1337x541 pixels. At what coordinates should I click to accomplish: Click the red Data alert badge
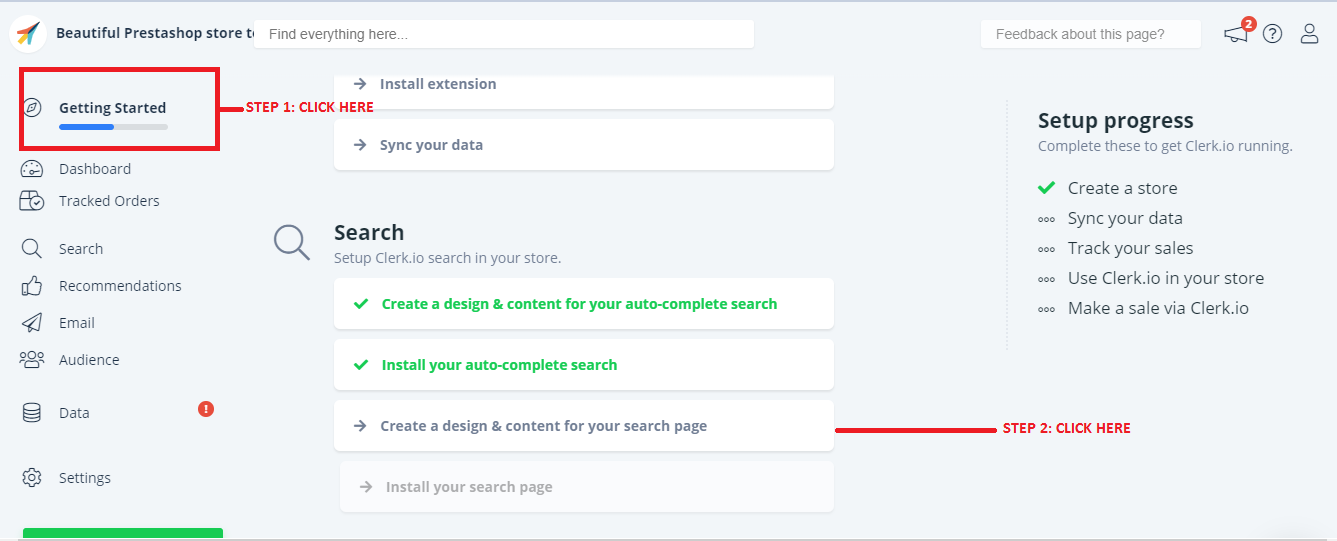[x=206, y=409]
